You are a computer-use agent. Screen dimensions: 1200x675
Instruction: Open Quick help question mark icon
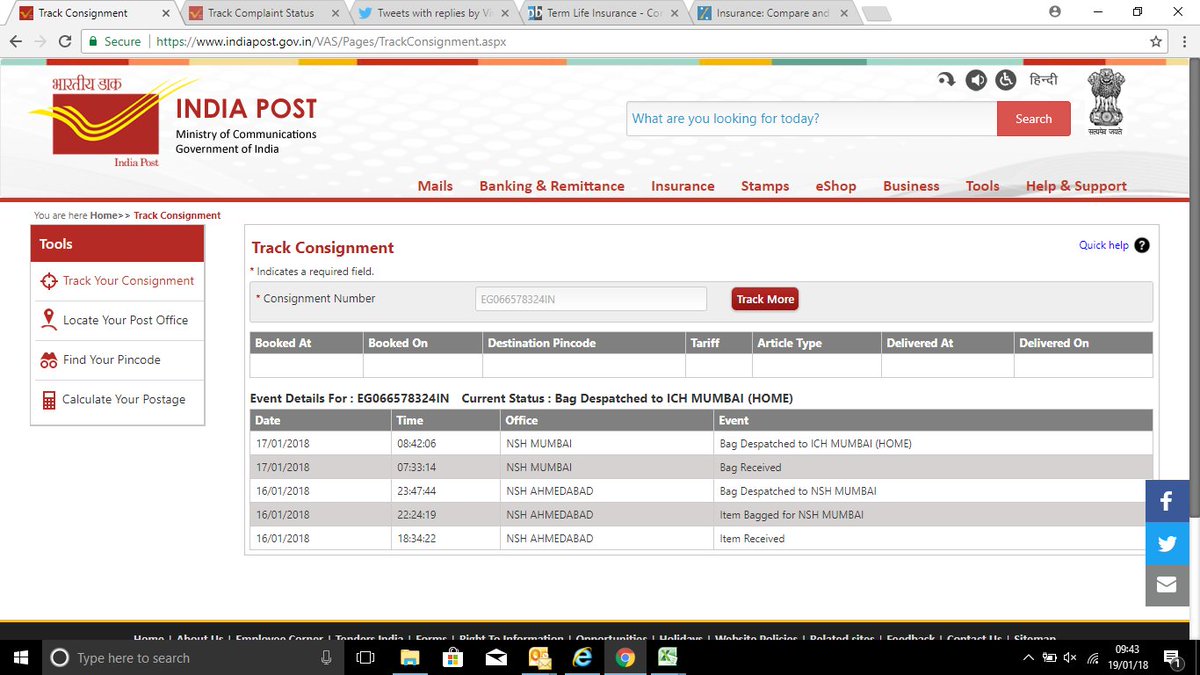pyautogui.click(x=1142, y=245)
